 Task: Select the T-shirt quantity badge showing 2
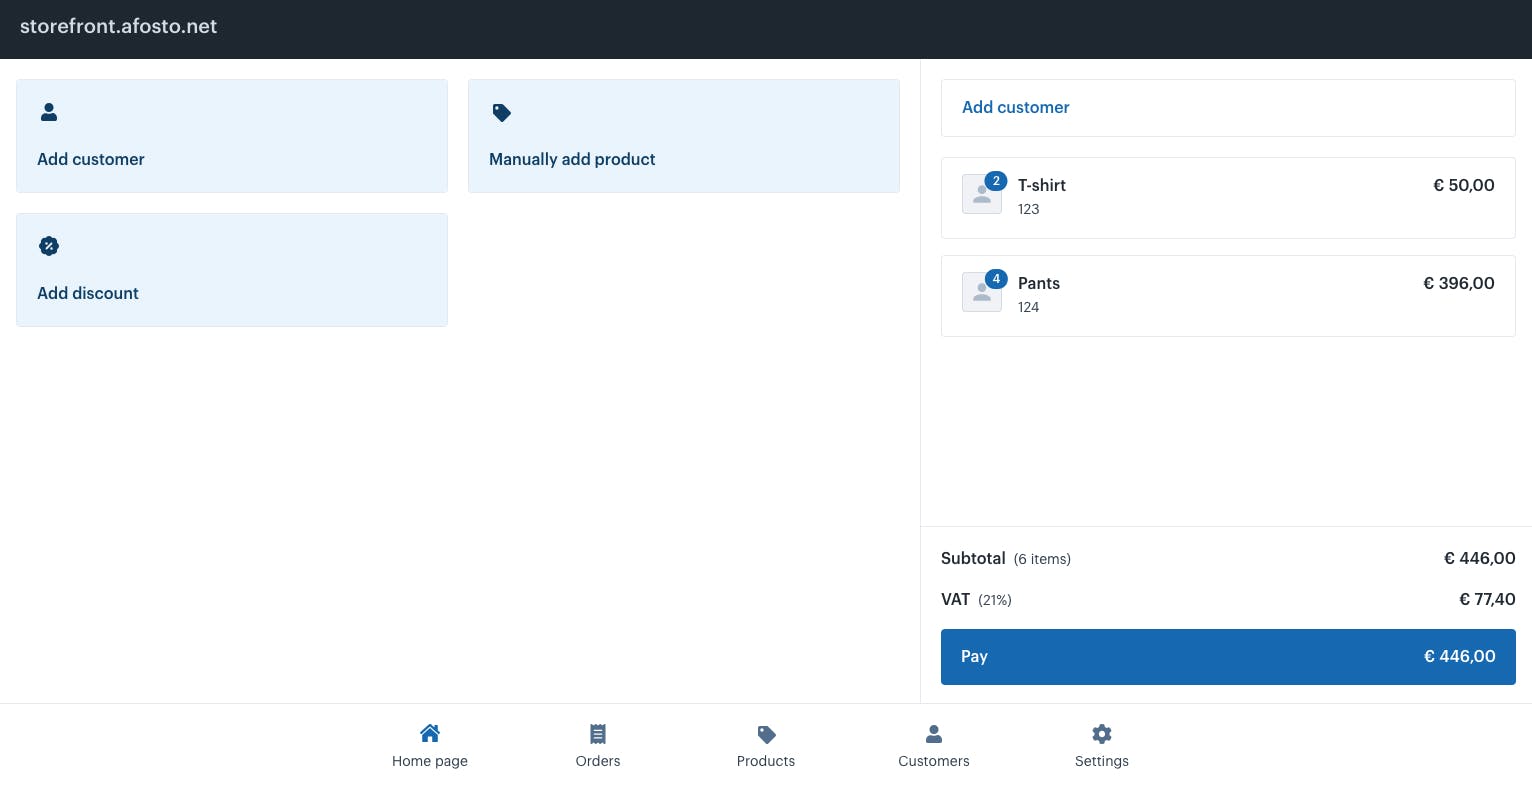point(996,181)
